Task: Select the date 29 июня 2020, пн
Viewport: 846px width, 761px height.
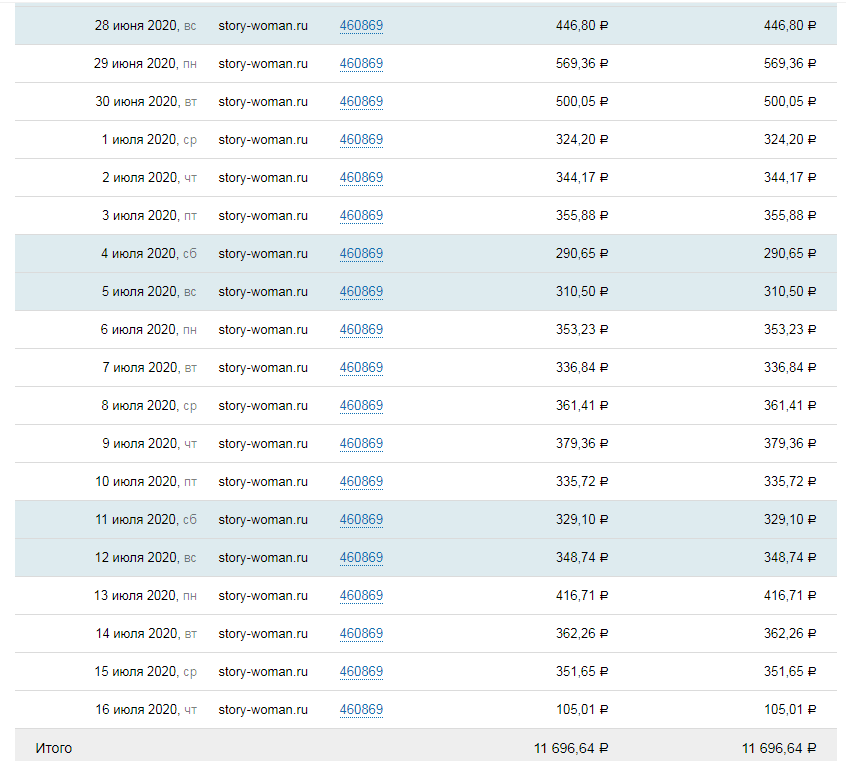Action: pyautogui.click(x=145, y=64)
